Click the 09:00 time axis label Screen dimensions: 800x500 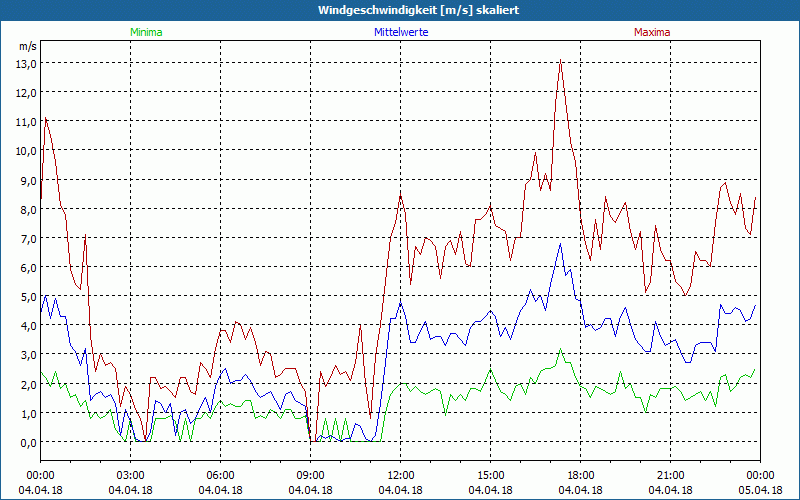click(x=311, y=476)
